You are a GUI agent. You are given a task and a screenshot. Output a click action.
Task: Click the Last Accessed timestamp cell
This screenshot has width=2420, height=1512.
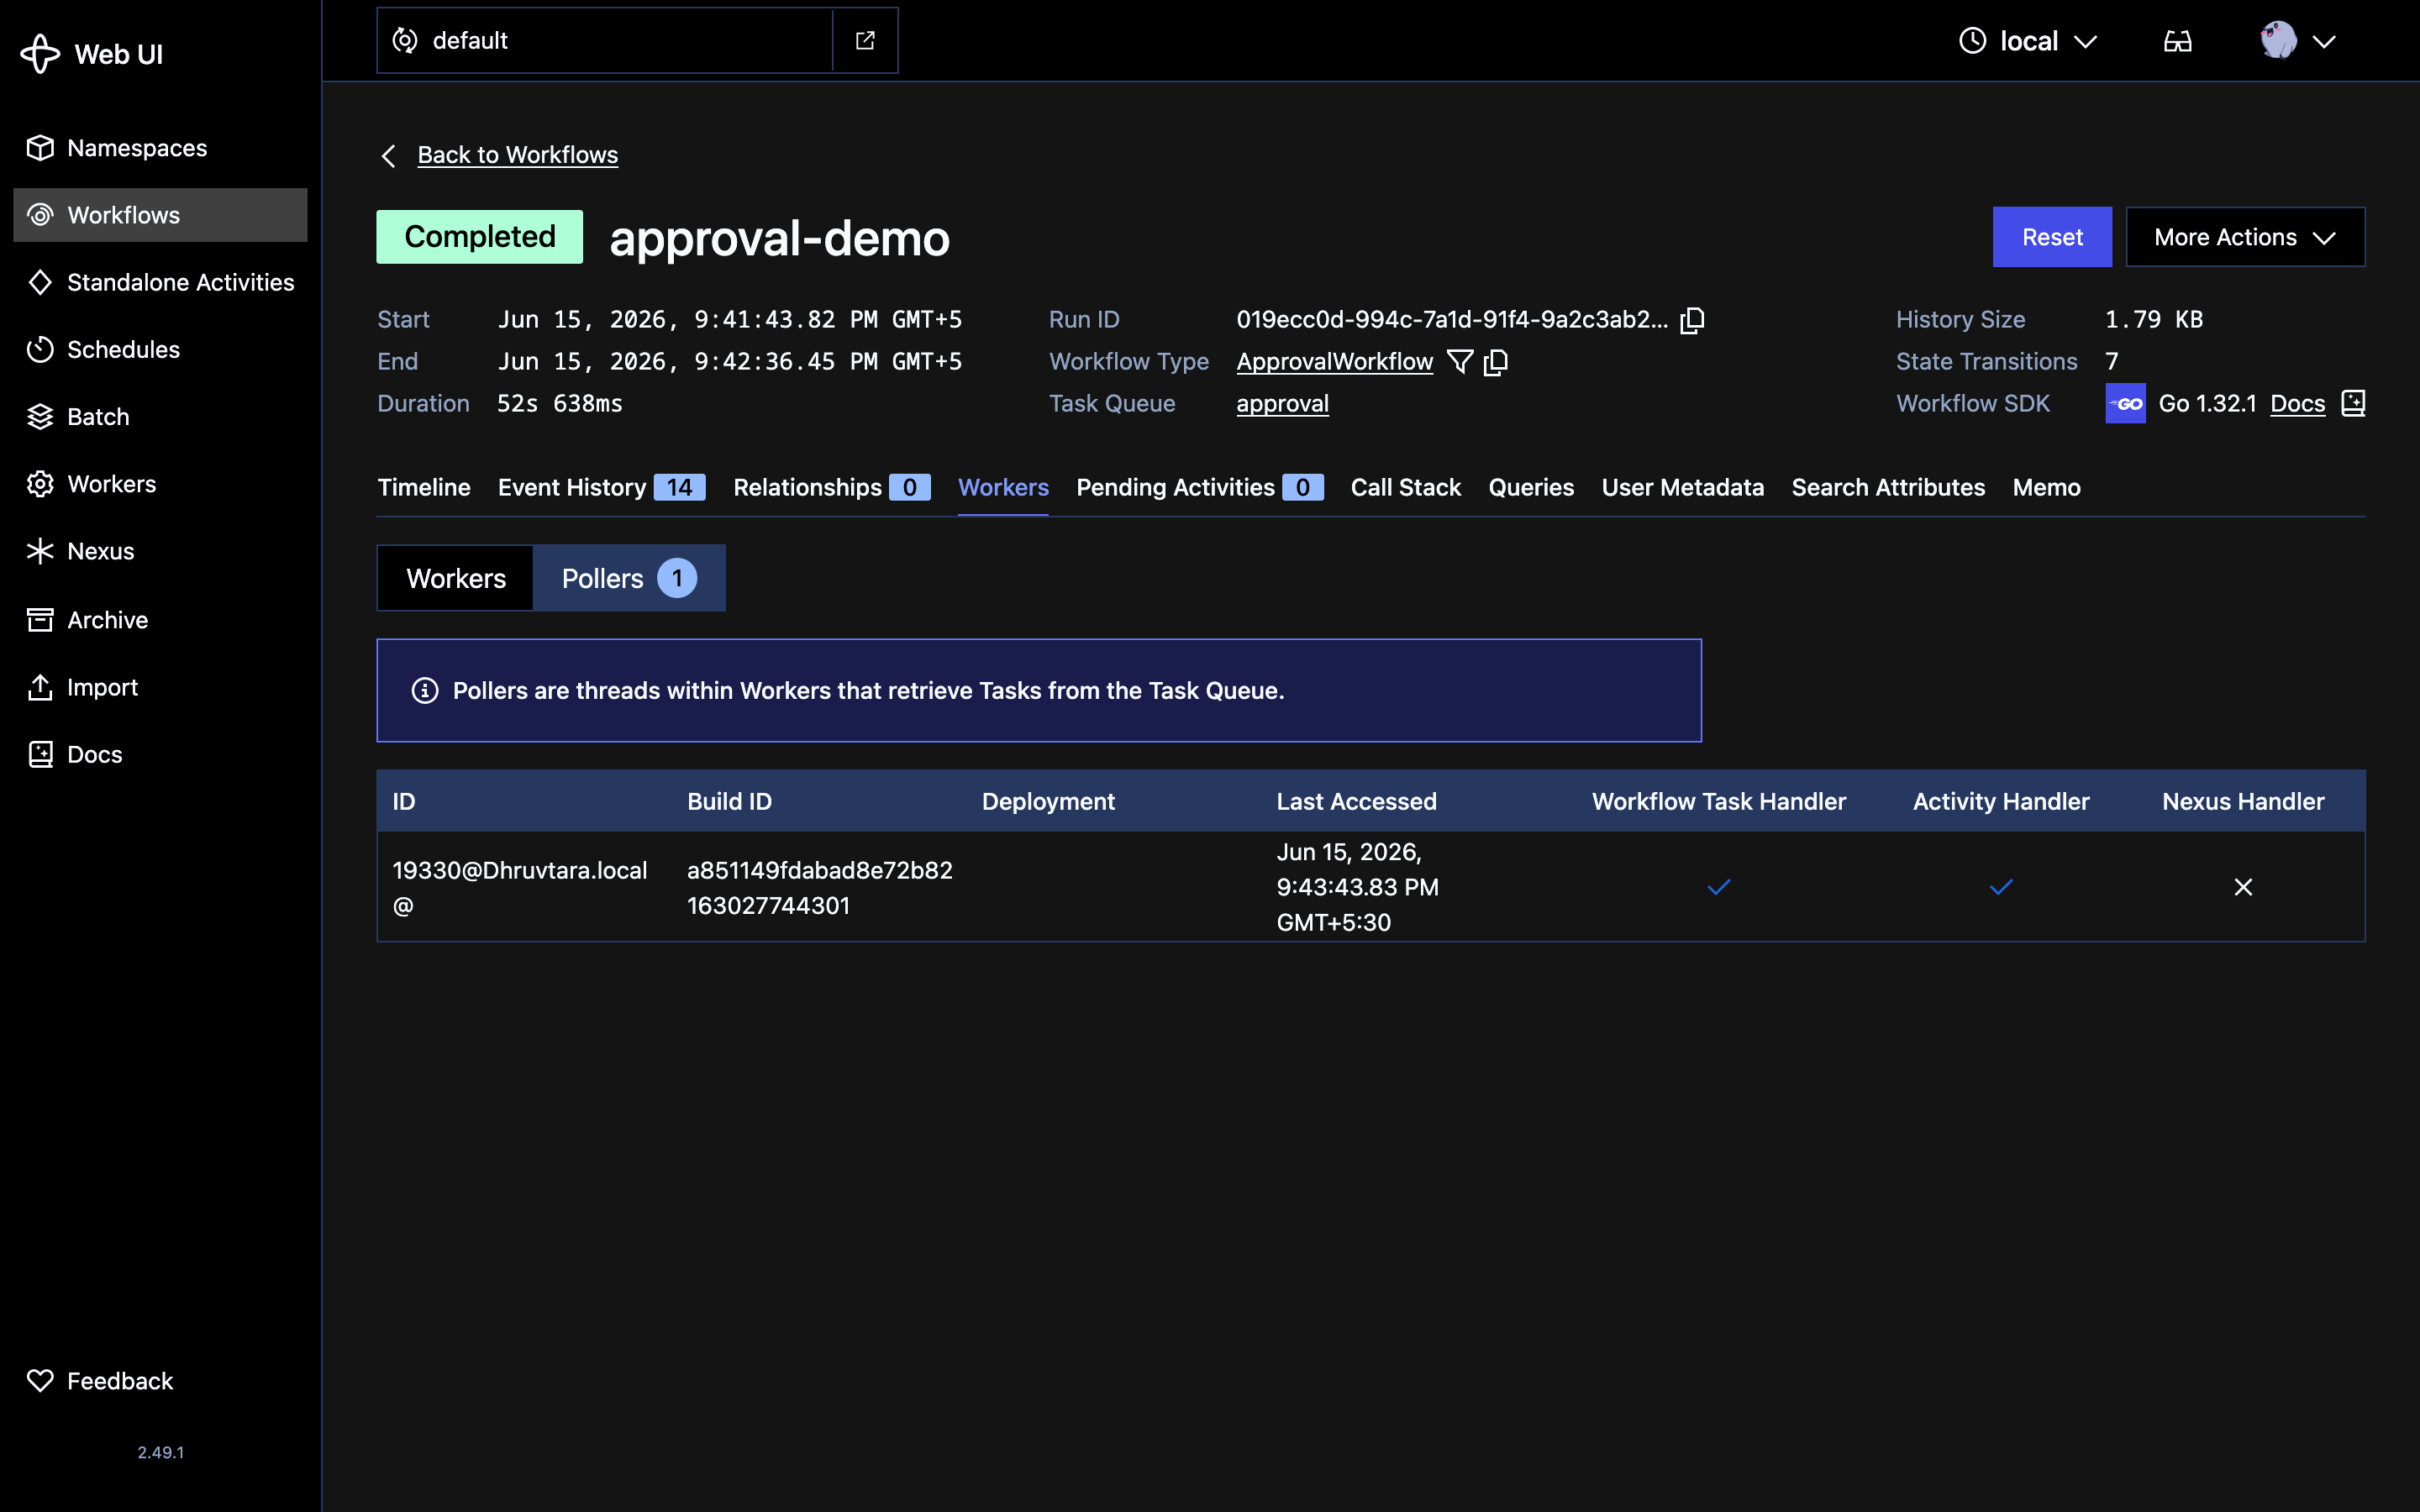coord(1357,887)
